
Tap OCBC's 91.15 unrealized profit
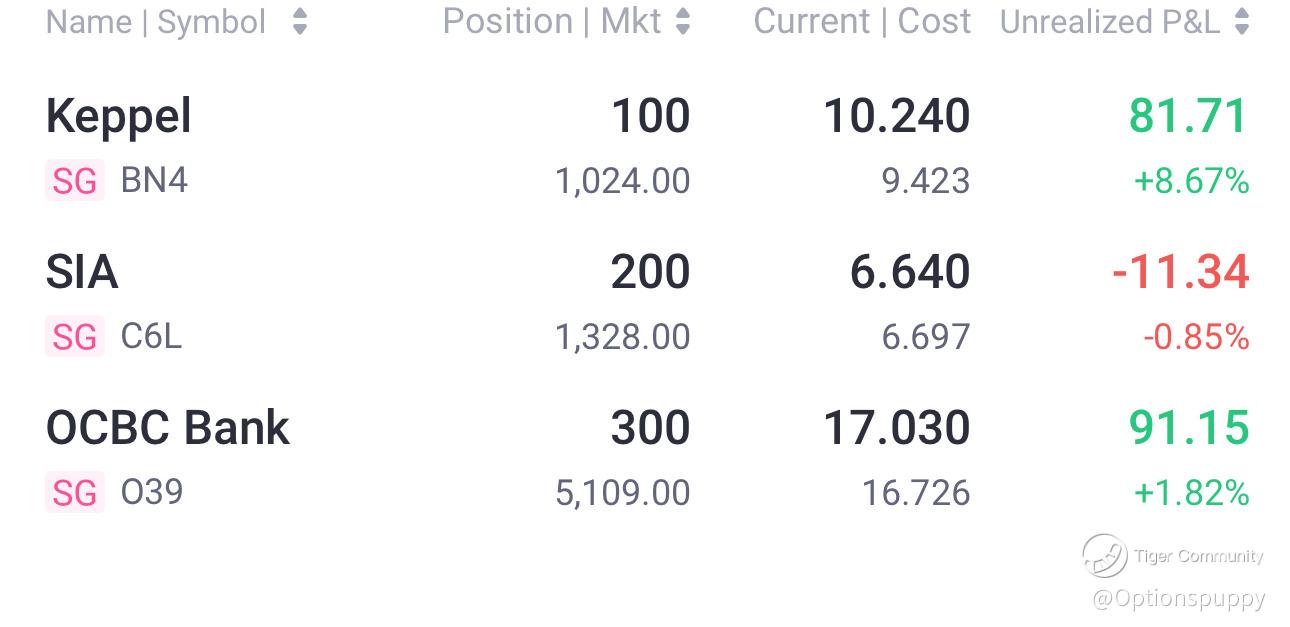tap(1189, 428)
